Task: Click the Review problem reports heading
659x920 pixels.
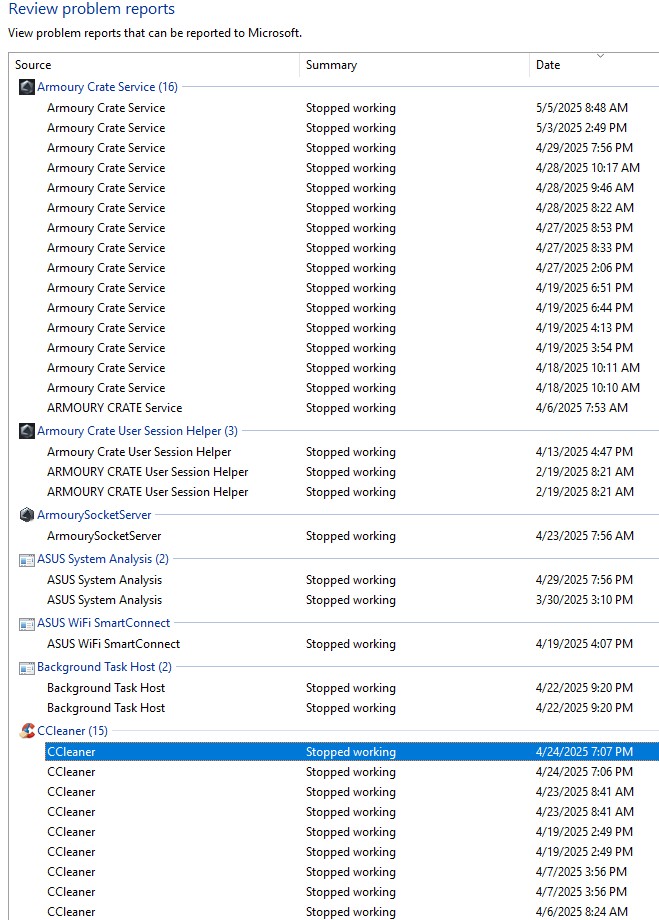Action: [92, 9]
